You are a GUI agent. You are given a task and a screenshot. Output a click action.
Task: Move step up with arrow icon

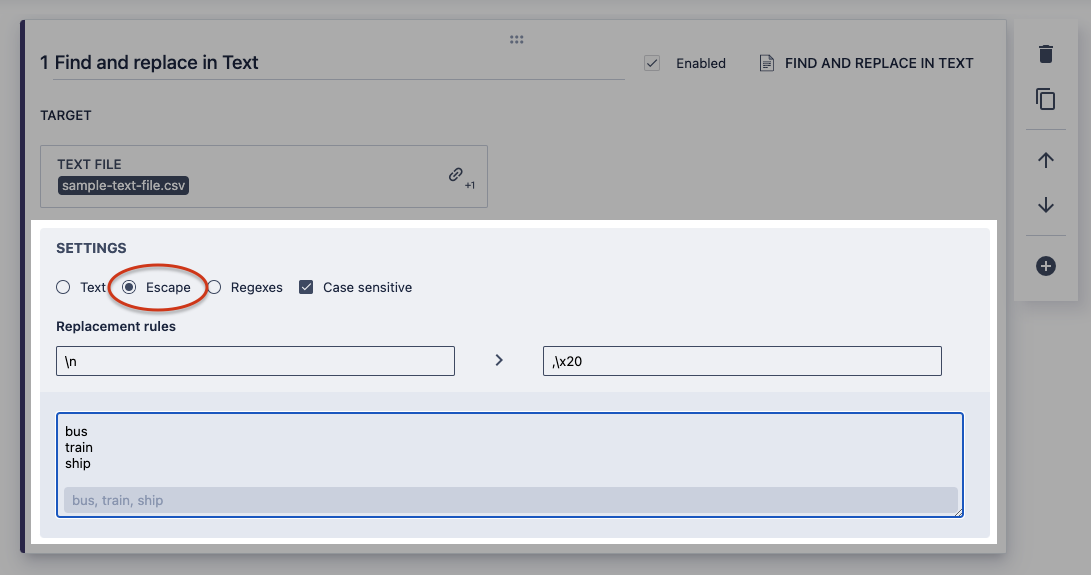coord(1046,160)
